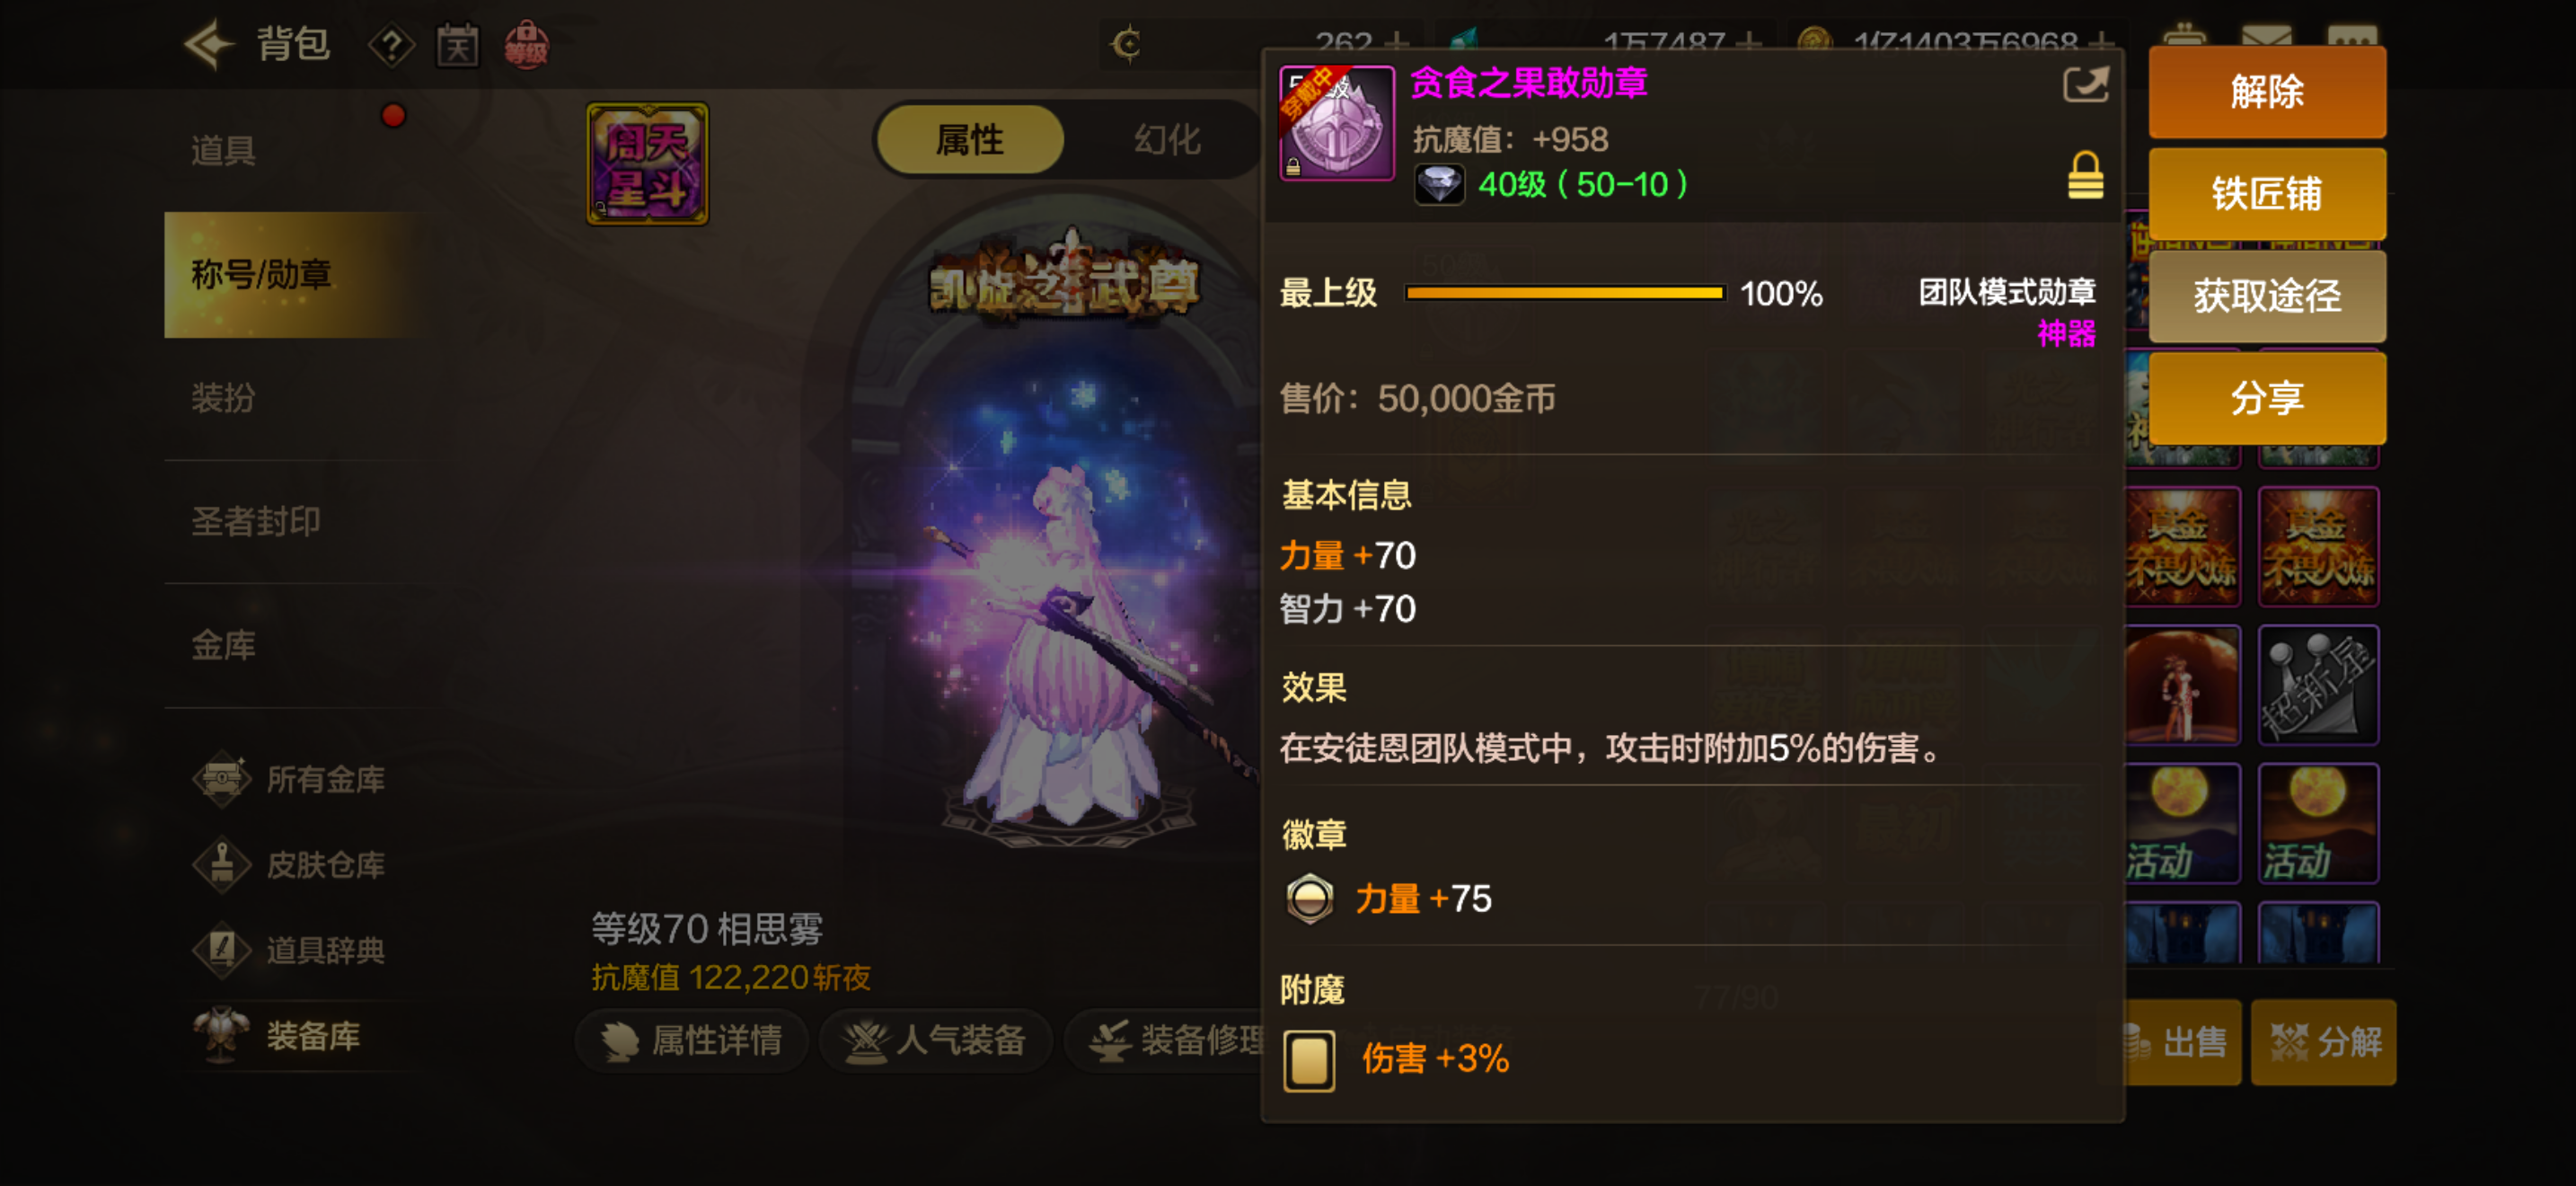Open the calendar icon in top bar

pos(457,45)
